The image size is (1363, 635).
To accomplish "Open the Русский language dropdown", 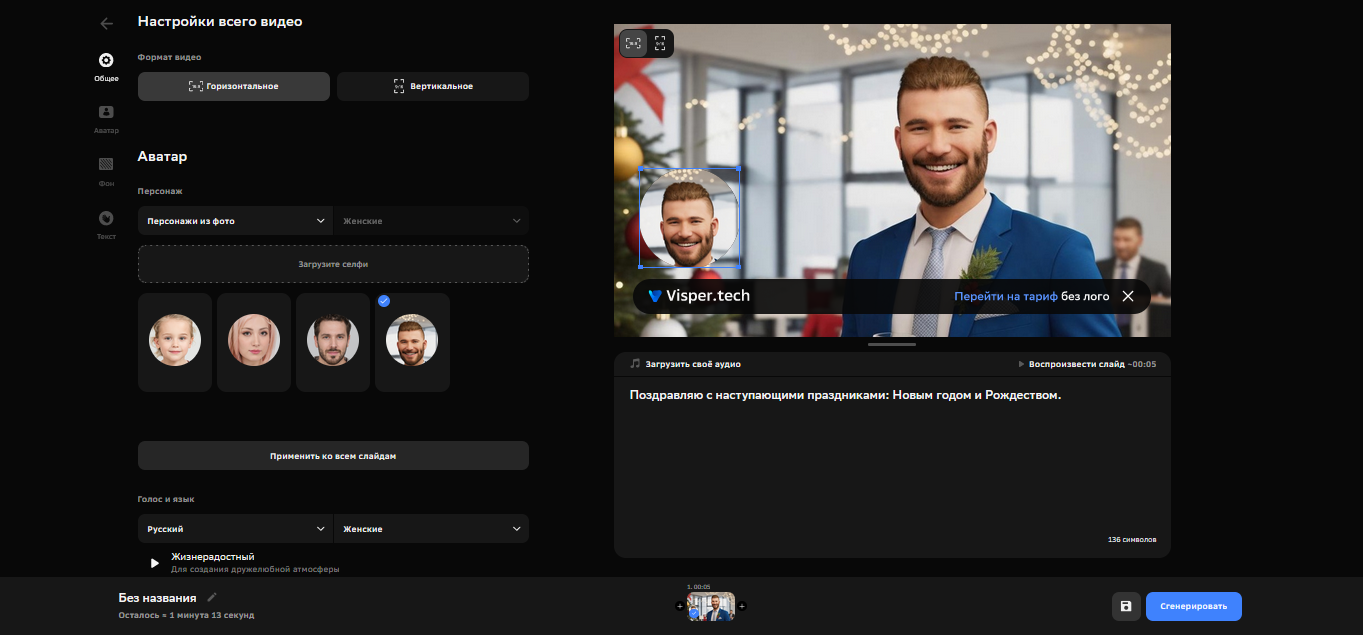I will (235, 529).
